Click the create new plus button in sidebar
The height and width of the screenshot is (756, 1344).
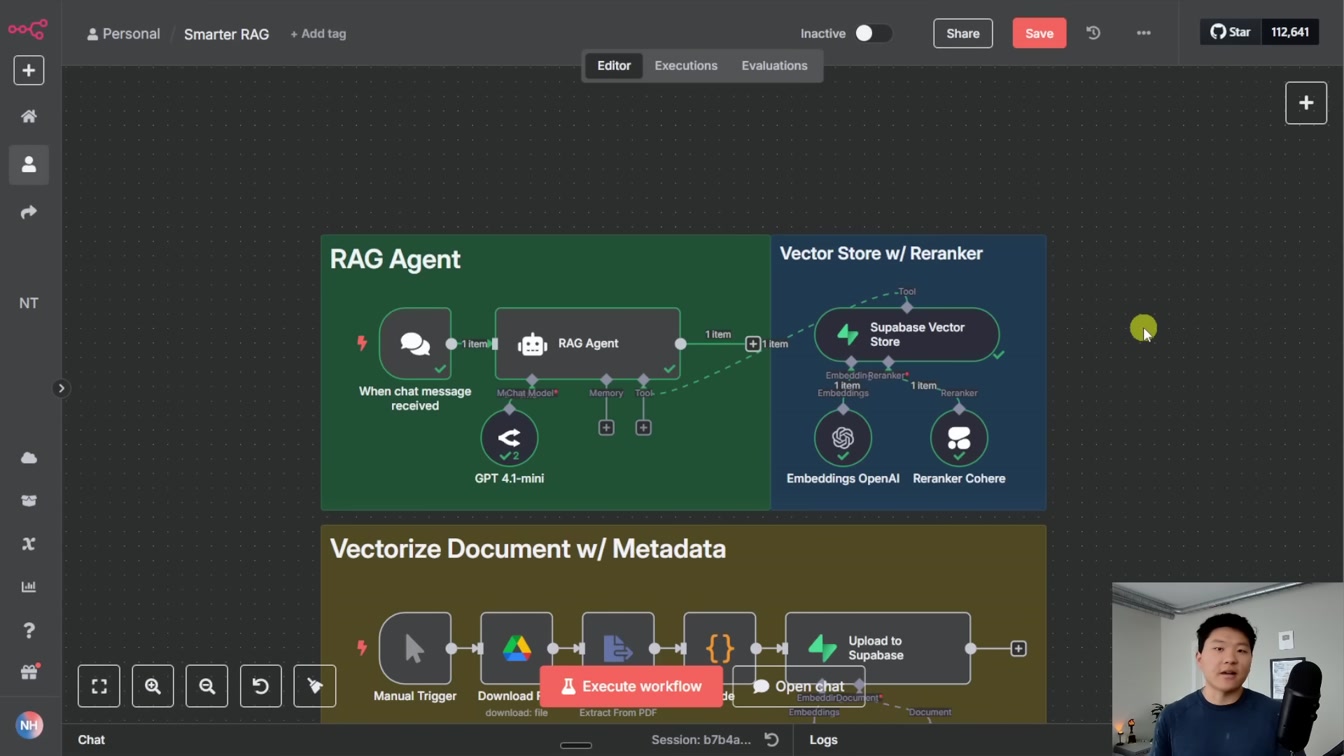(29, 70)
